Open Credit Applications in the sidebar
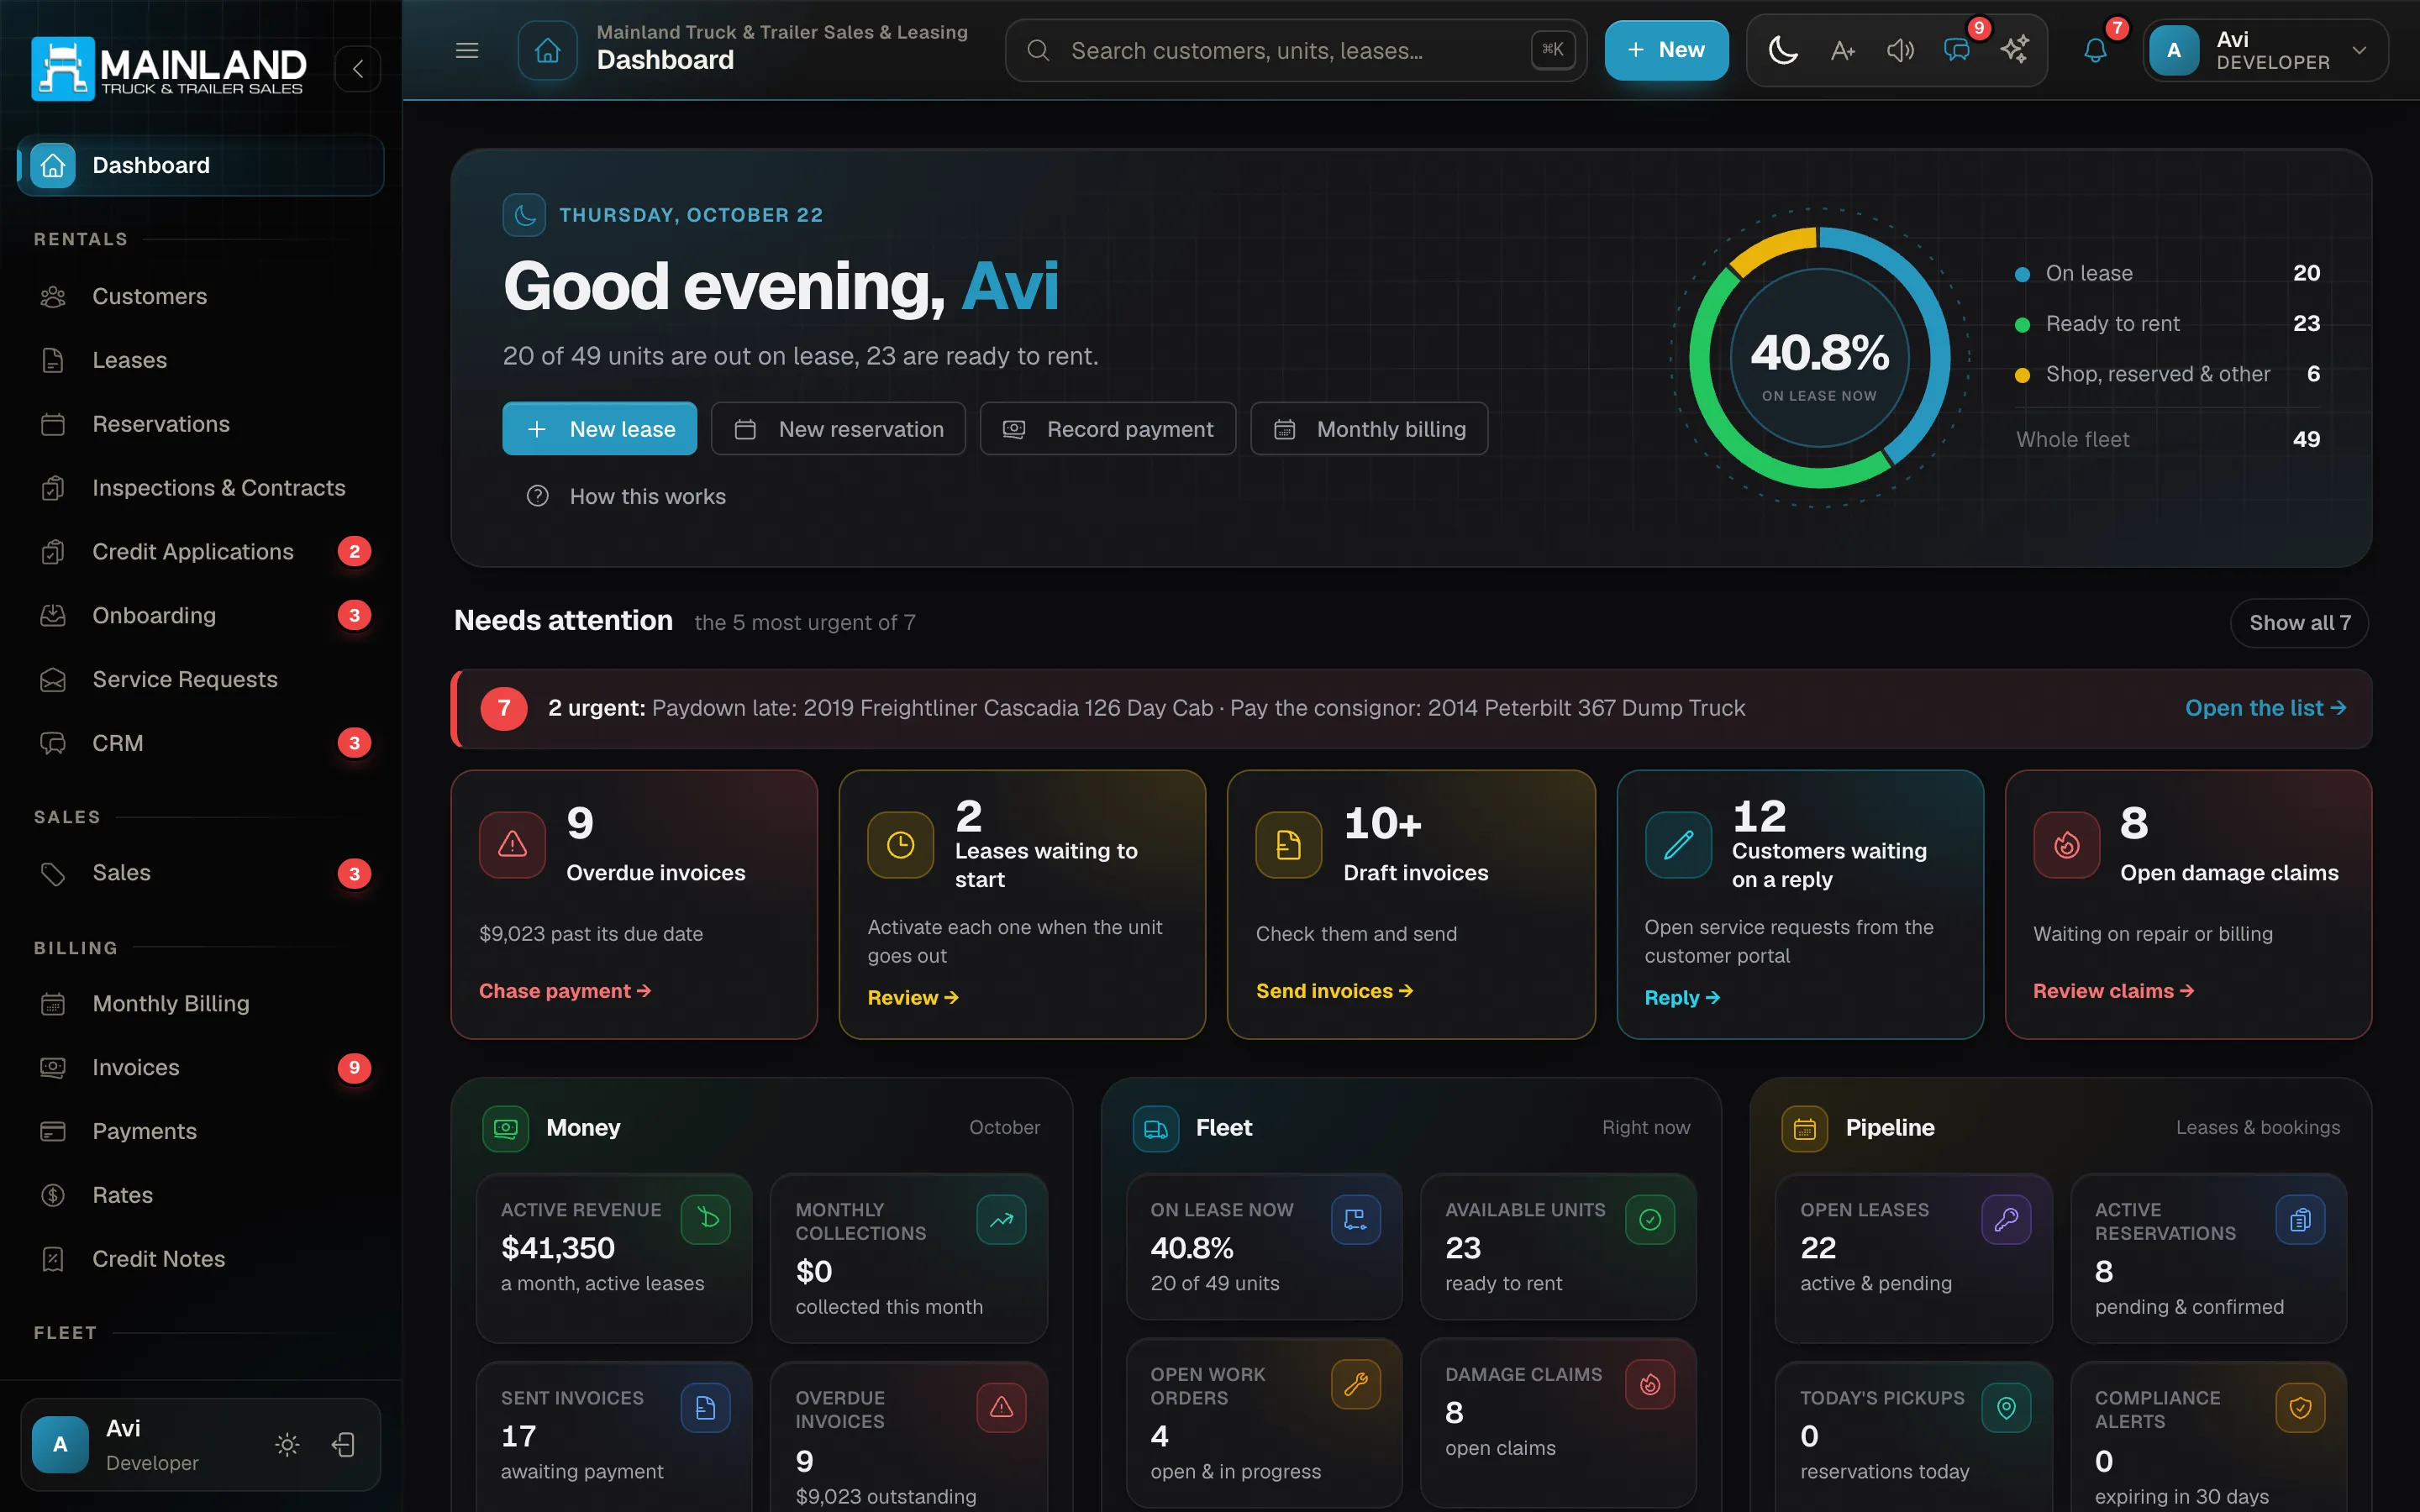Screen dimensions: 2420x1512 tap(201, 552)
